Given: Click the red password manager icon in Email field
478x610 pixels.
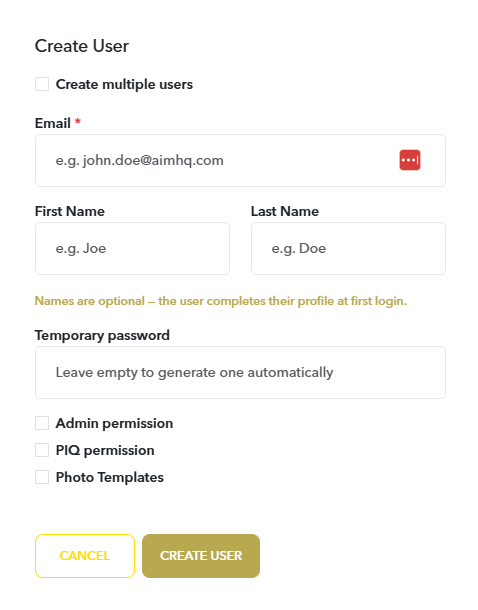Looking at the screenshot, I should (410, 160).
